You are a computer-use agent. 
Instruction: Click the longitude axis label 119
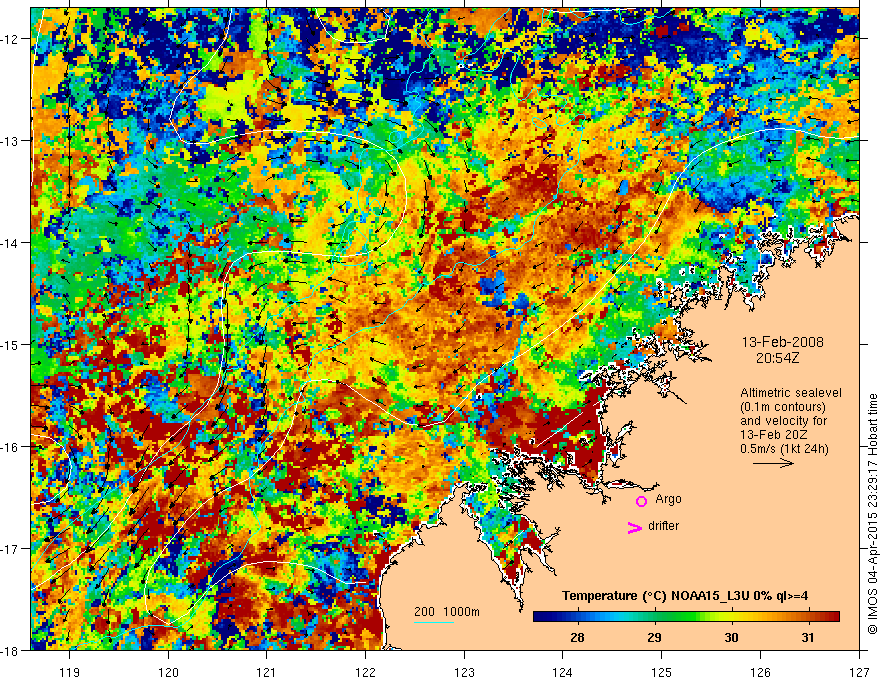tap(70, 672)
